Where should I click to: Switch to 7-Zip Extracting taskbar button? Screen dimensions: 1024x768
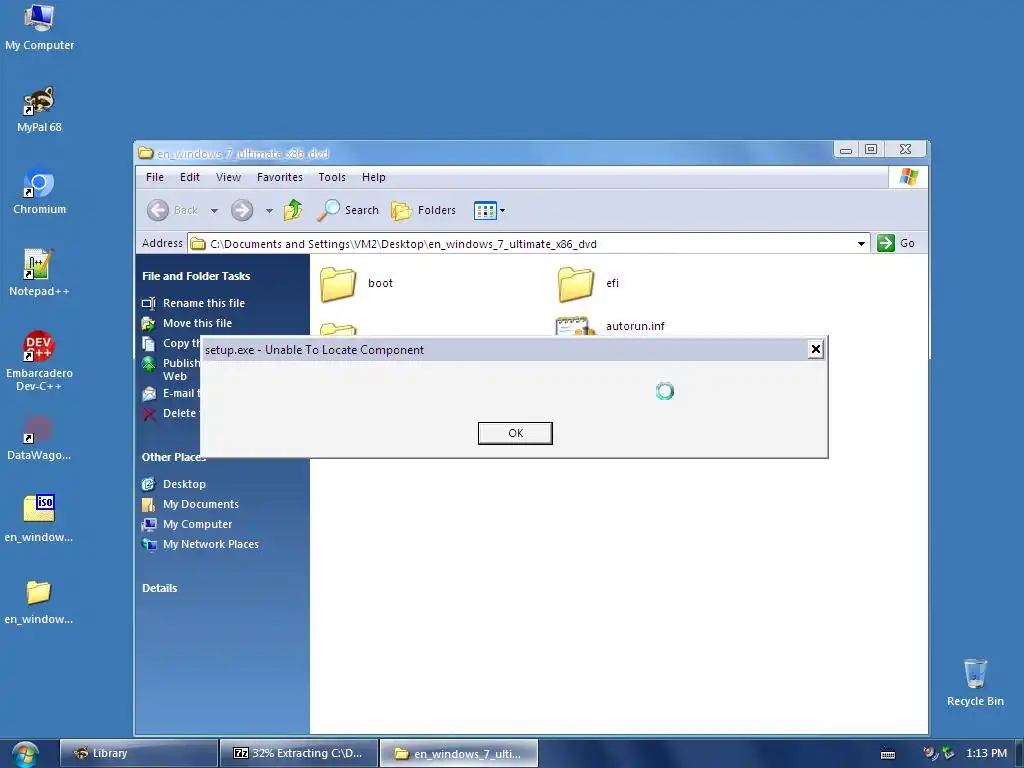[x=298, y=753]
